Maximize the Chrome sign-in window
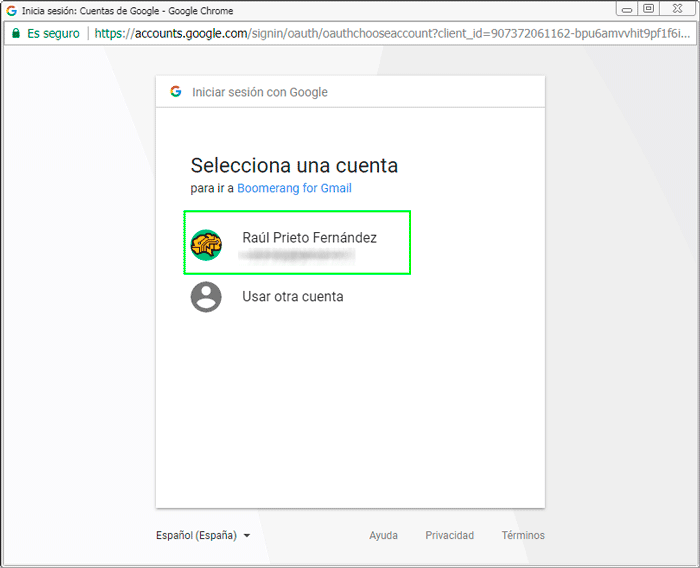Screen dimensions: 700x568 pyautogui.click(x=649, y=9)
